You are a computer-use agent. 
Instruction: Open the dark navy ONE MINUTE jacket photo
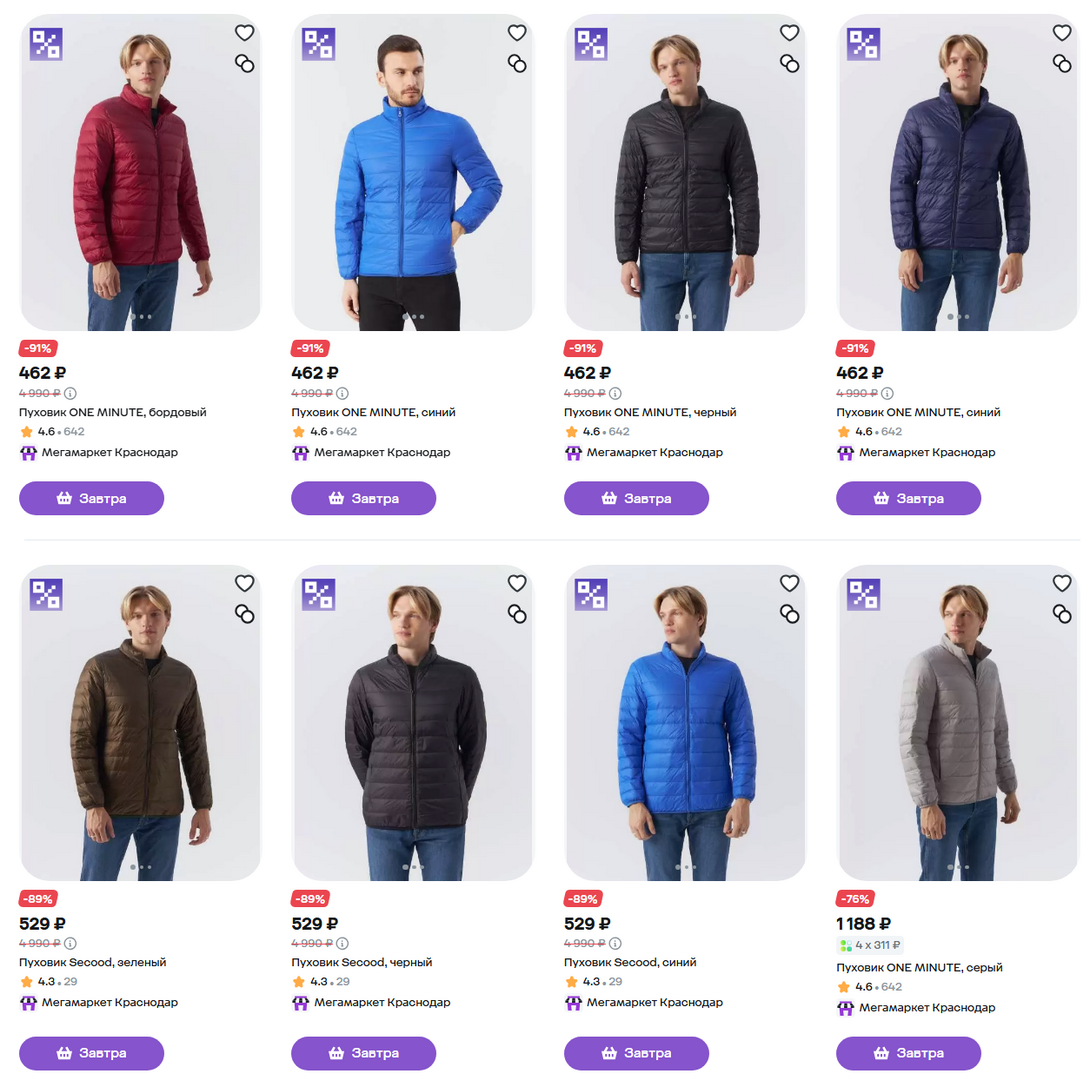(x=958, y=170)
